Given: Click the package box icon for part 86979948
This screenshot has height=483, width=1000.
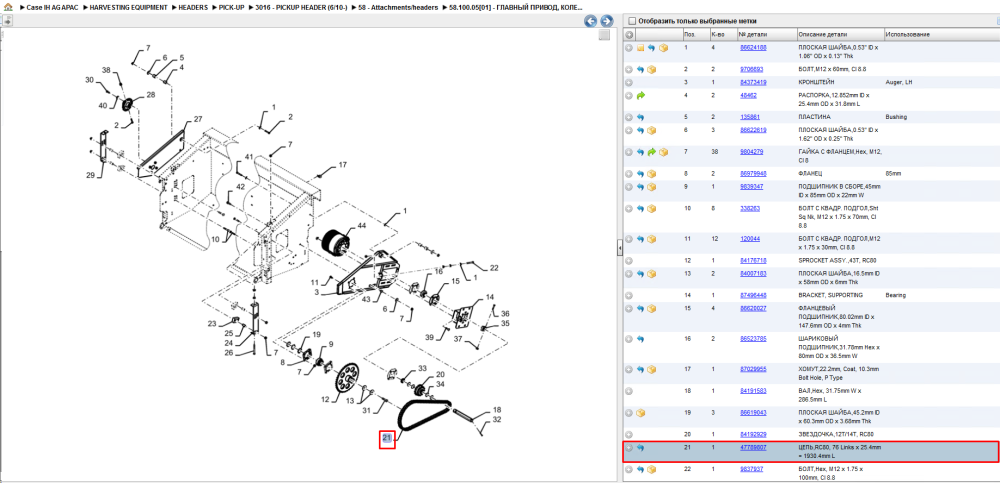Looking at the screenshot, I should tap(652, 174).
